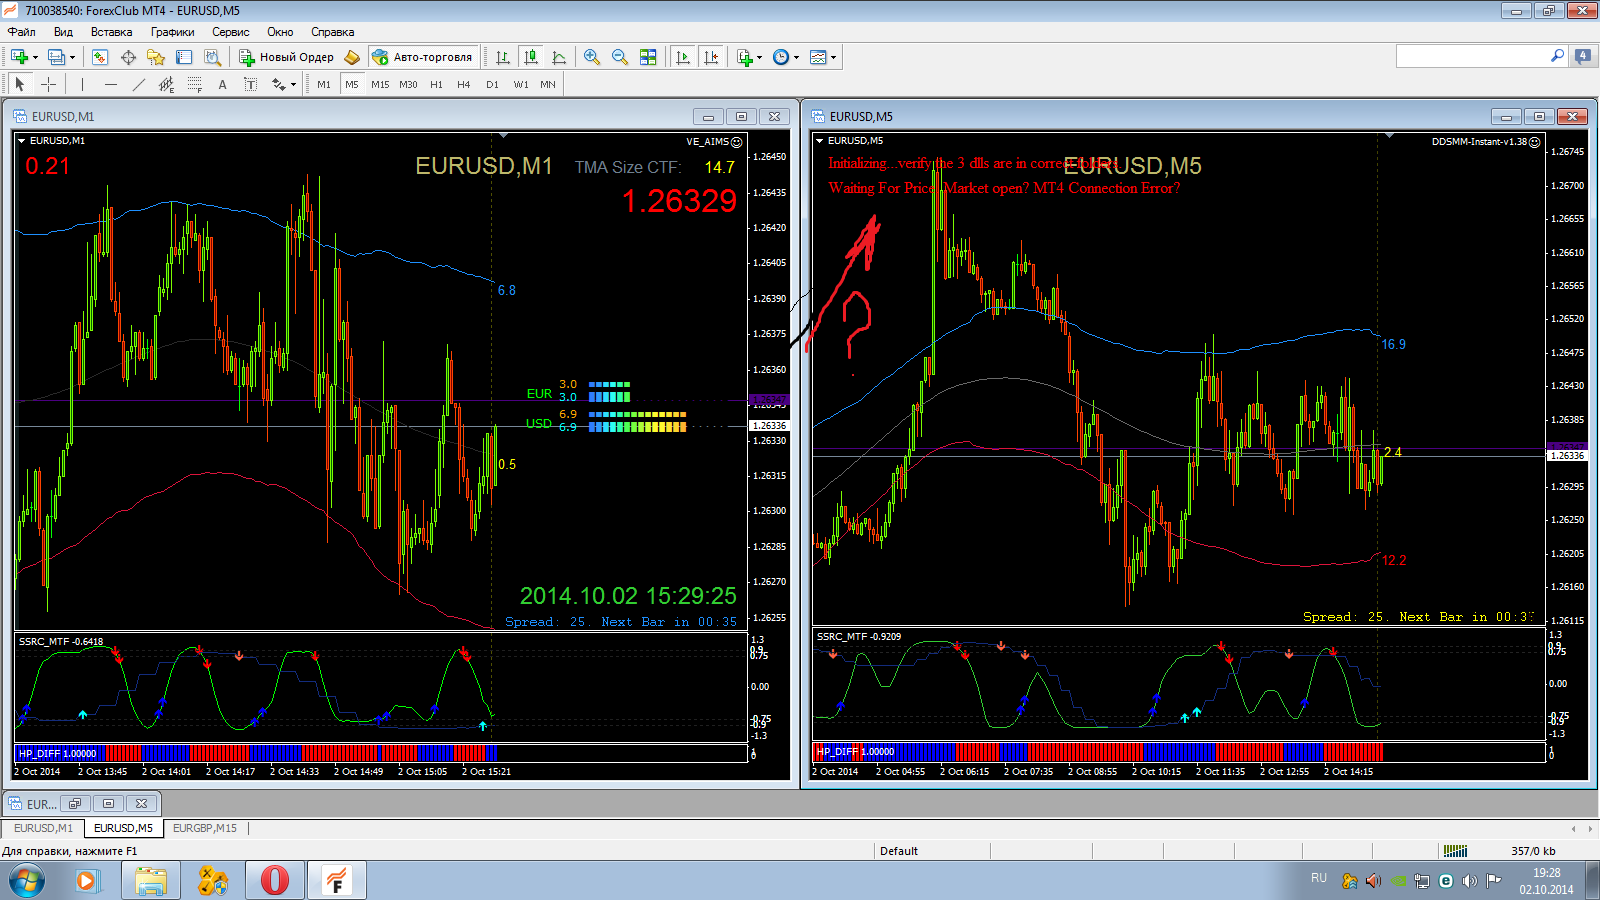Expand the New Chart dropdown arrow
The width and height of the screenshot is (1600, 900).
(x=35, y=57)
